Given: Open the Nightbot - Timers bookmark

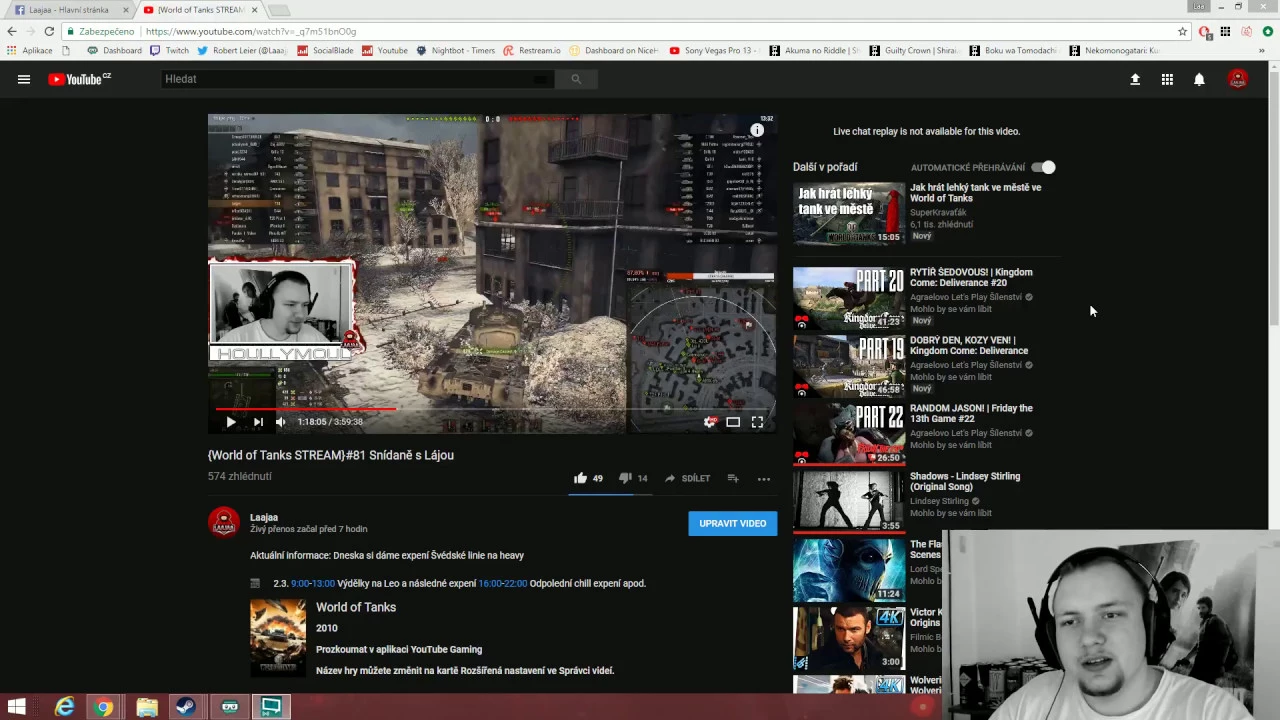Looking at the screenshot, I should click(455, 50).
